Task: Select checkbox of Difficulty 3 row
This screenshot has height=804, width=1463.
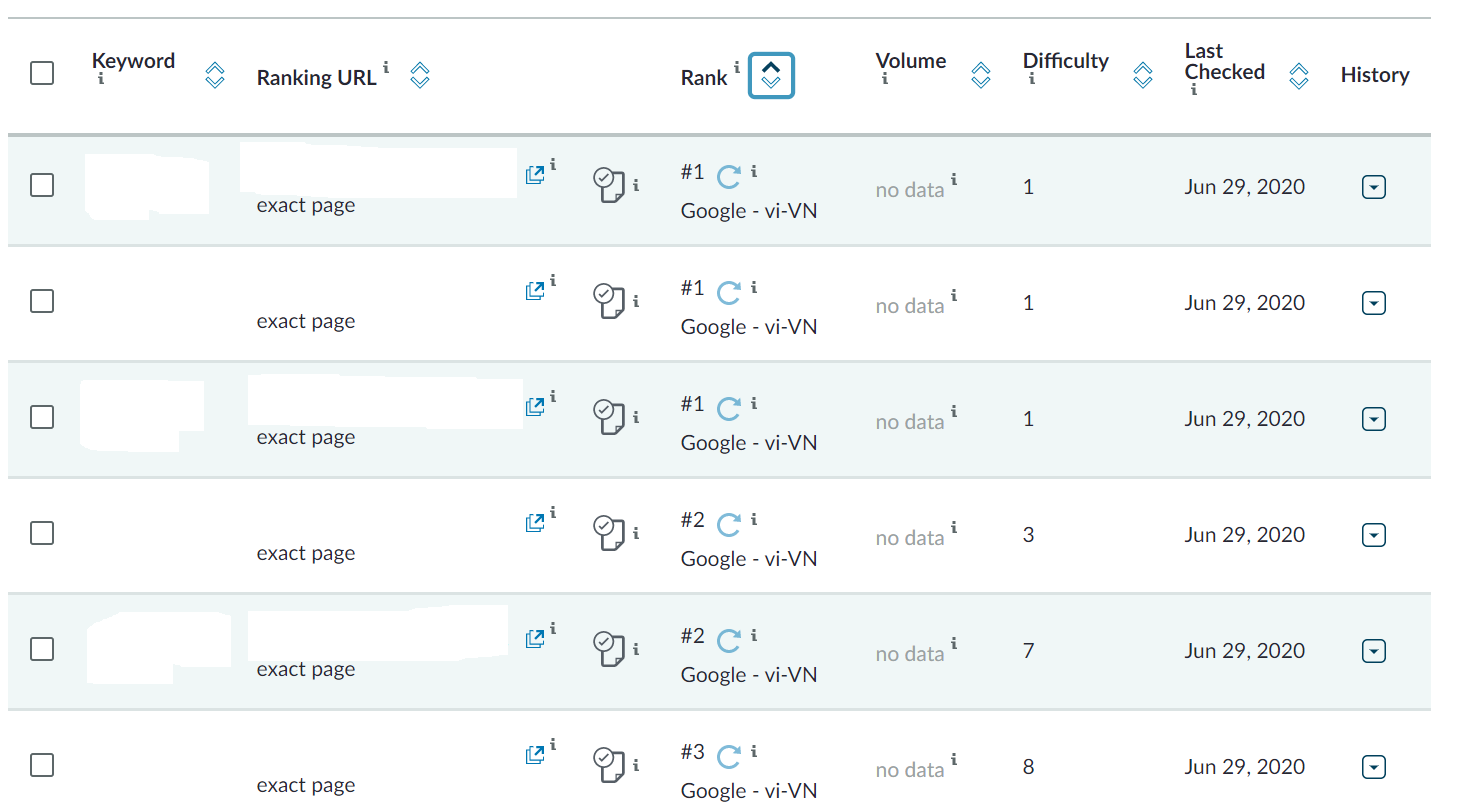Action: coord(42,533)
